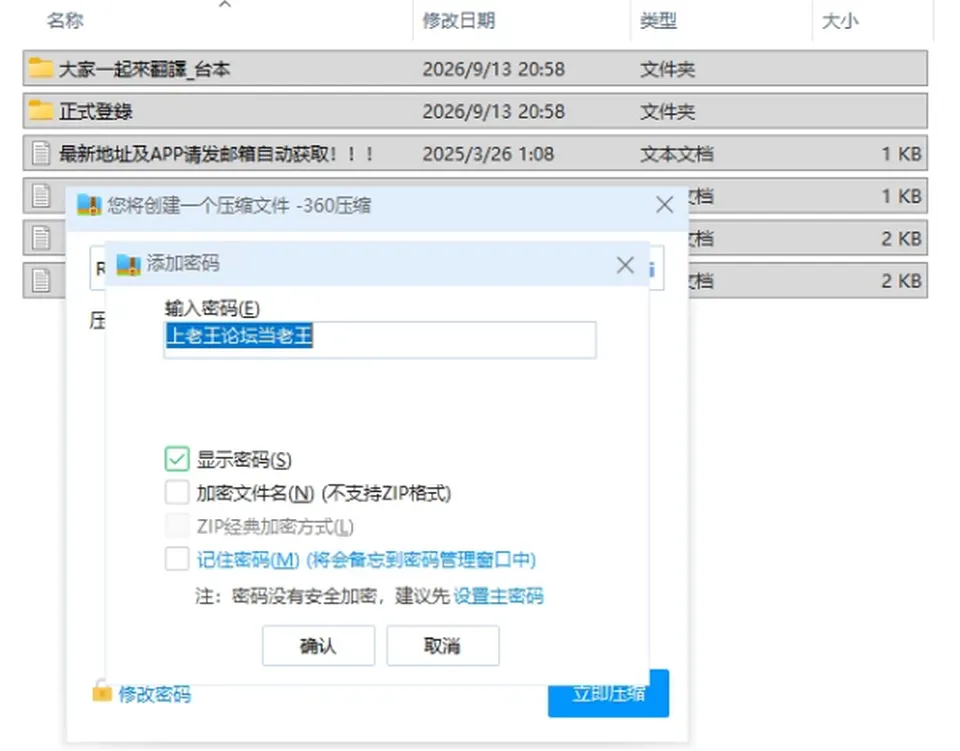Click the folder icon of 大家一起來翻譯_台本

pyautogui.click(x=40, y=68)
